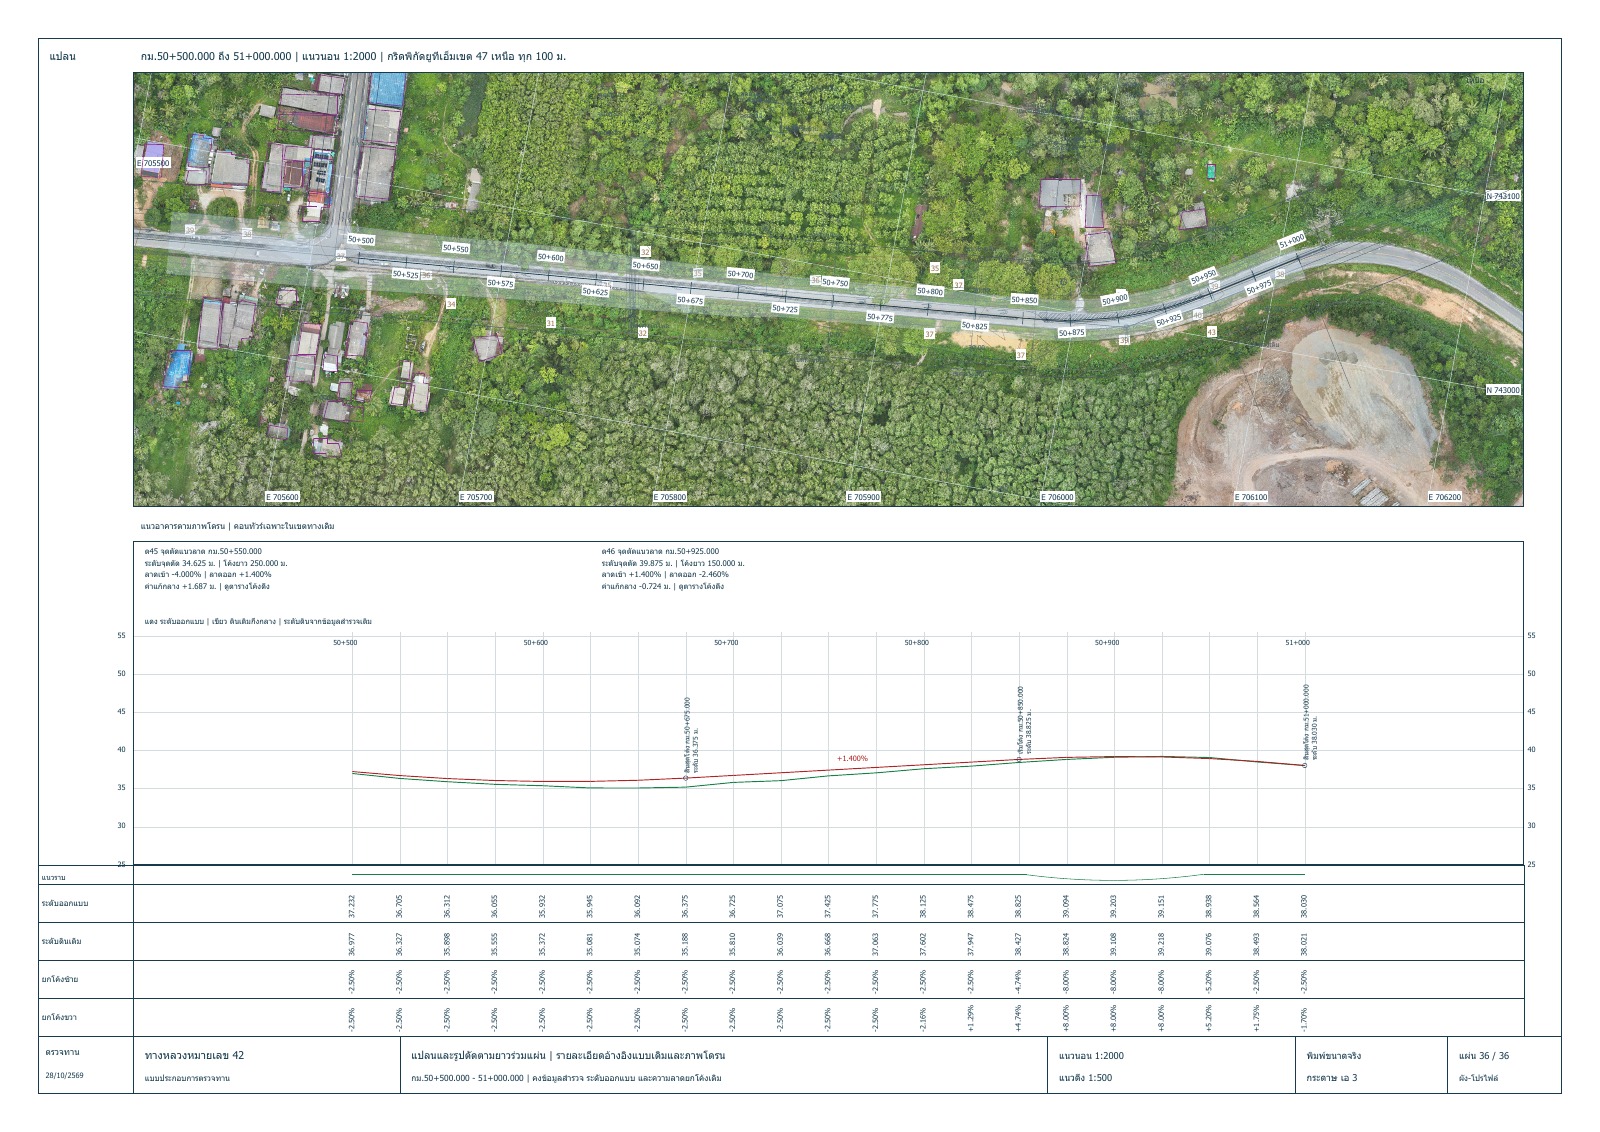
Task: Click existing ground value '36.977'
Action: point(352,945)
